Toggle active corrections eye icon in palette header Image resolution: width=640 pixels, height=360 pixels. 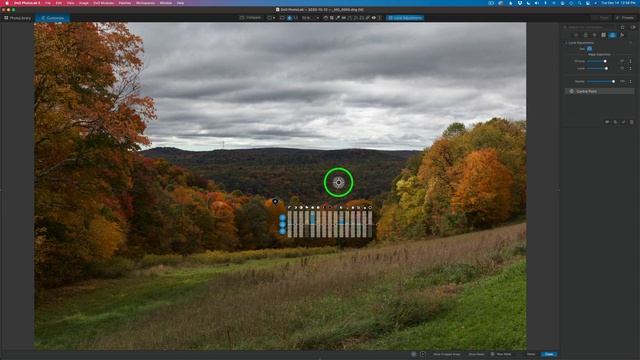[x=632, y=27]
